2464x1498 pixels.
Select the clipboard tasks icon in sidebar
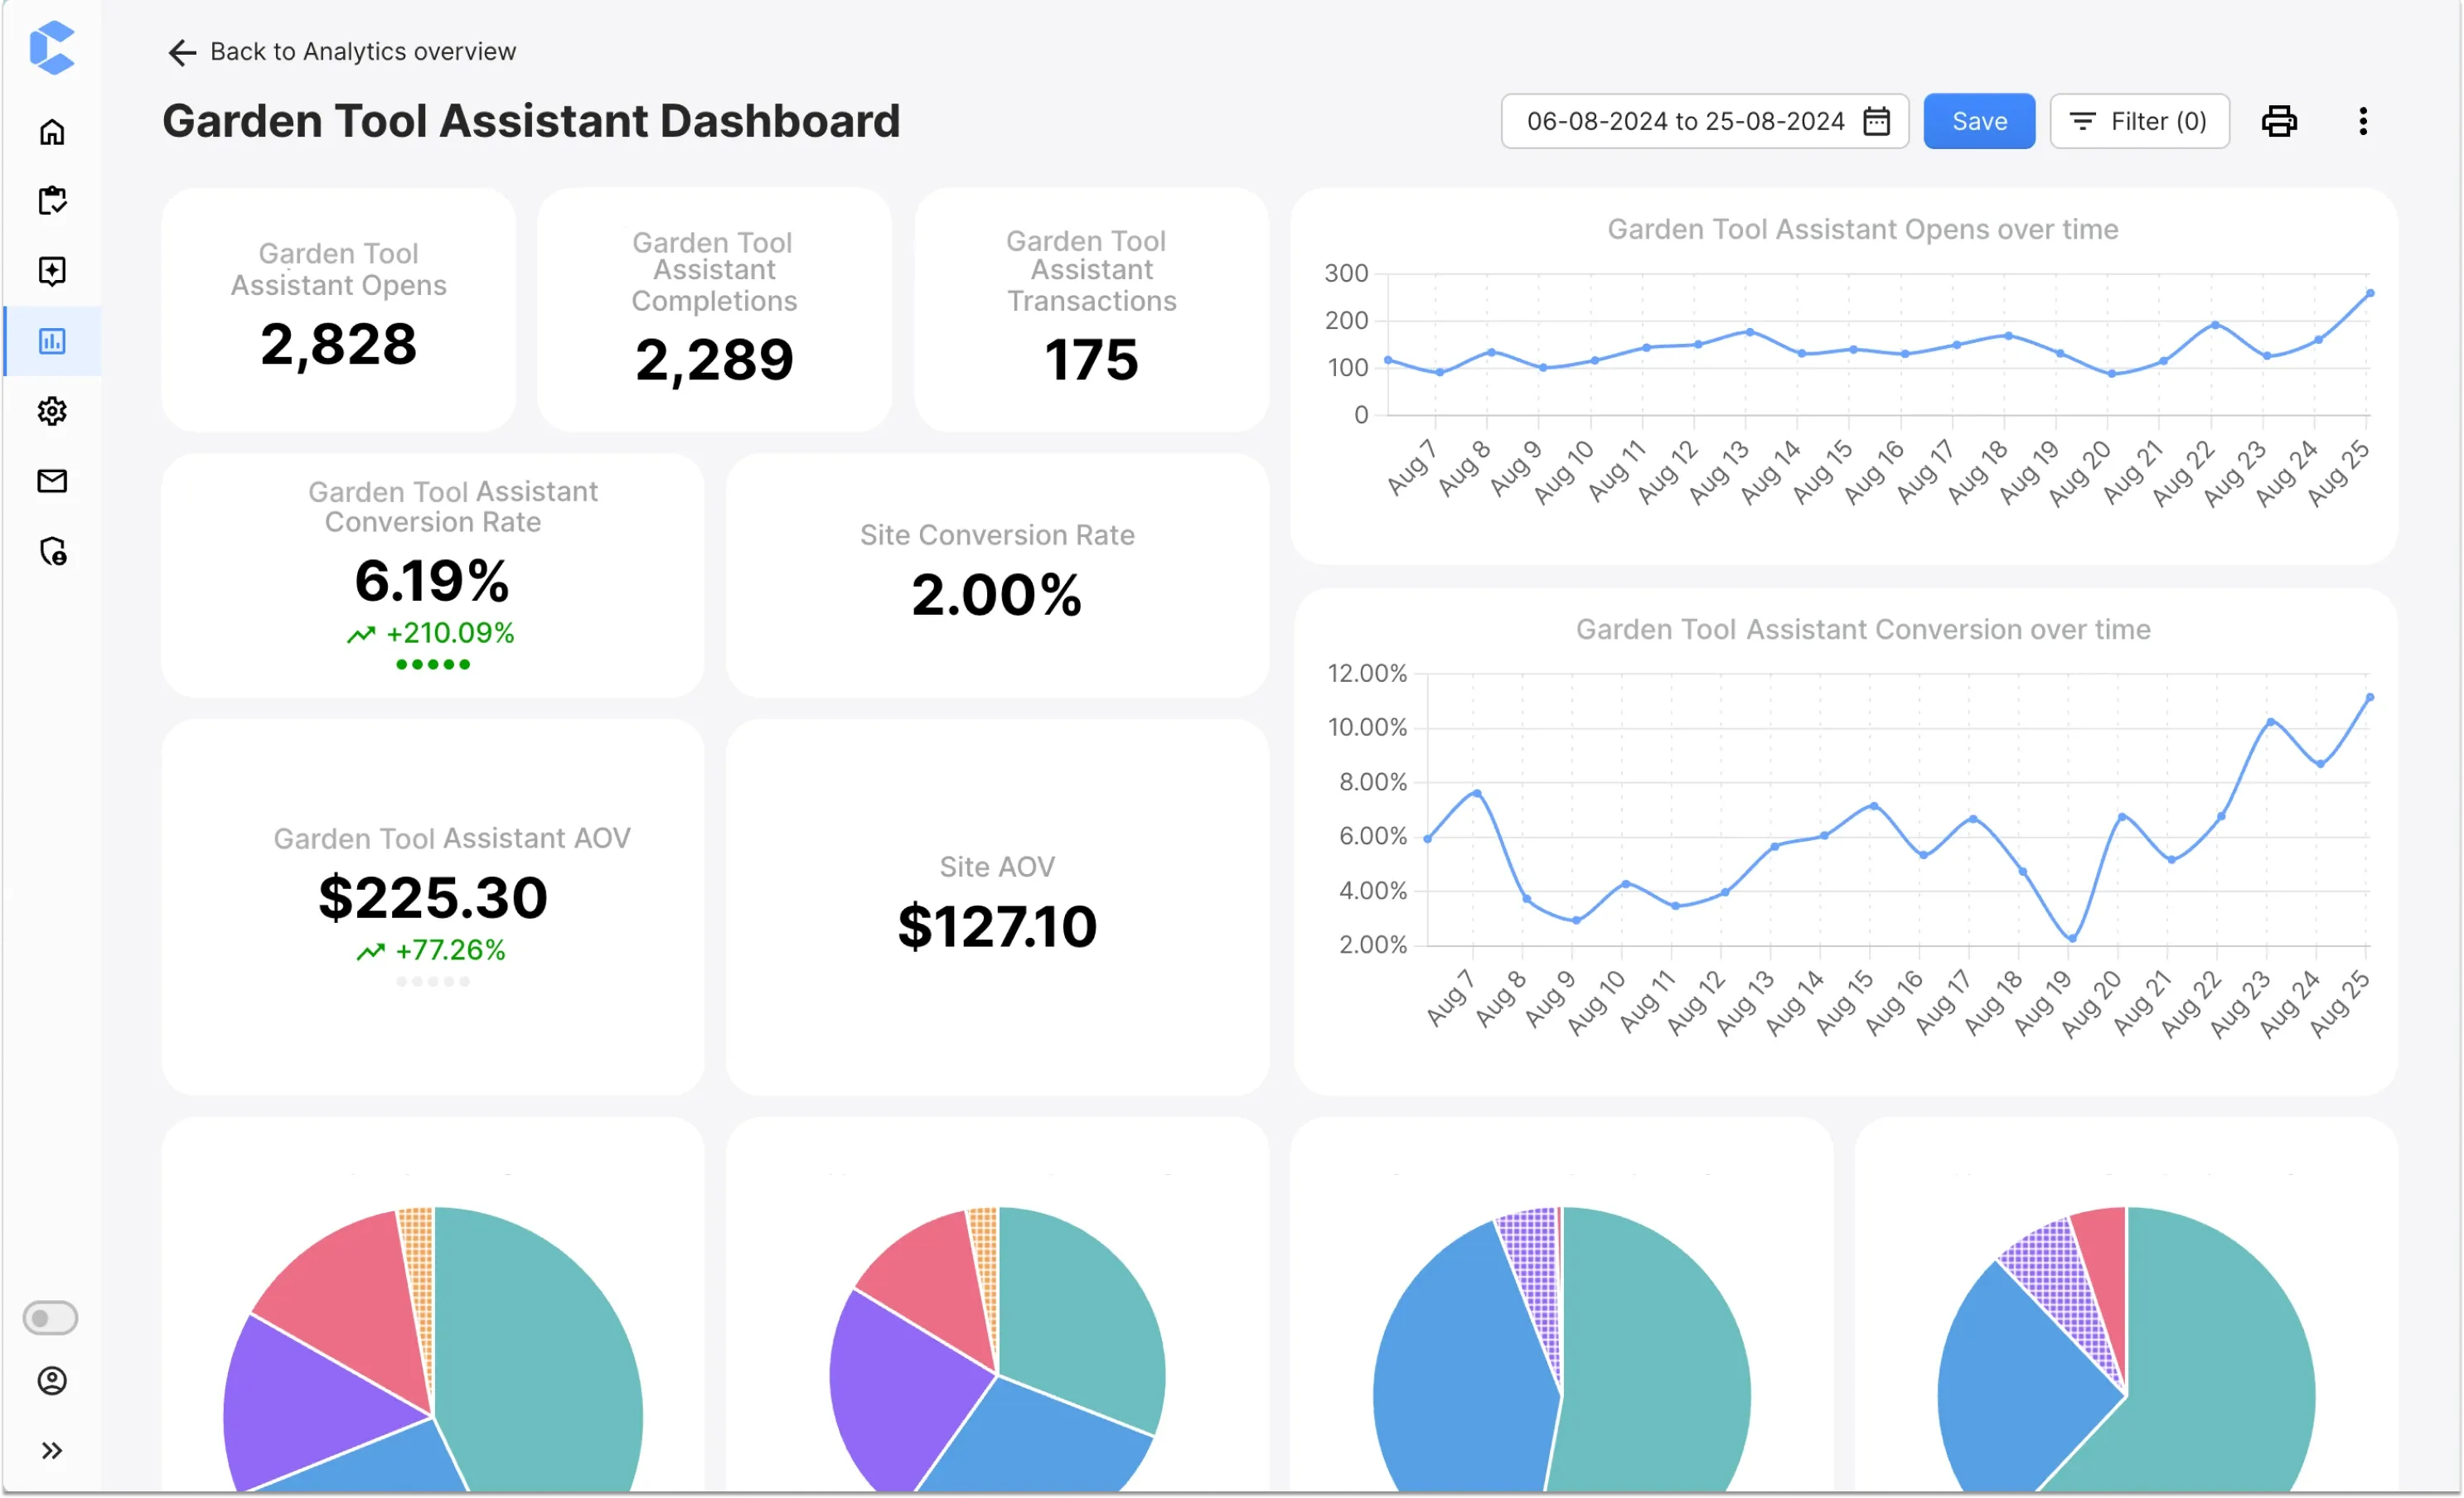52,201
